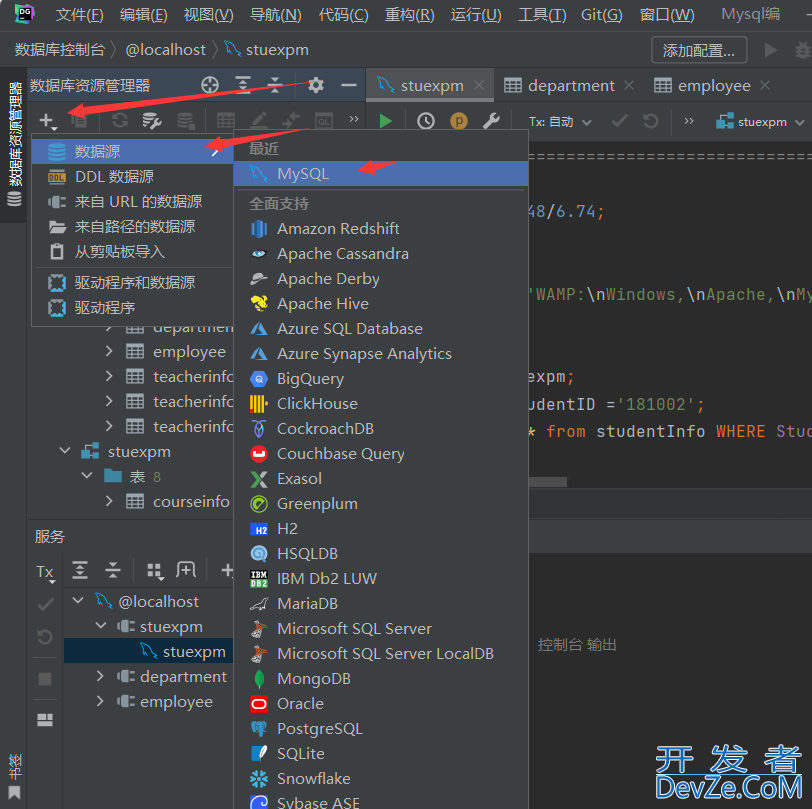The height and width of the screenshot is (809, 812).
Task: Expand department node in Services tree
Action: [100, 676]
